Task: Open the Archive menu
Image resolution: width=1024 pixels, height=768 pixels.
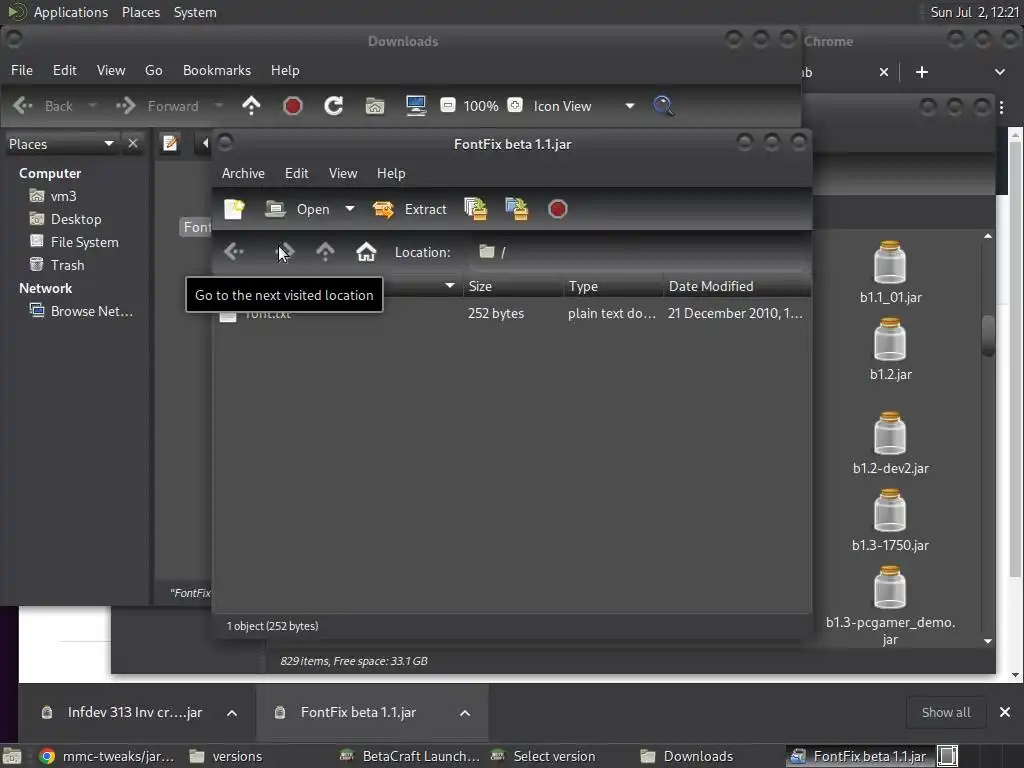Action: point(243,173)
